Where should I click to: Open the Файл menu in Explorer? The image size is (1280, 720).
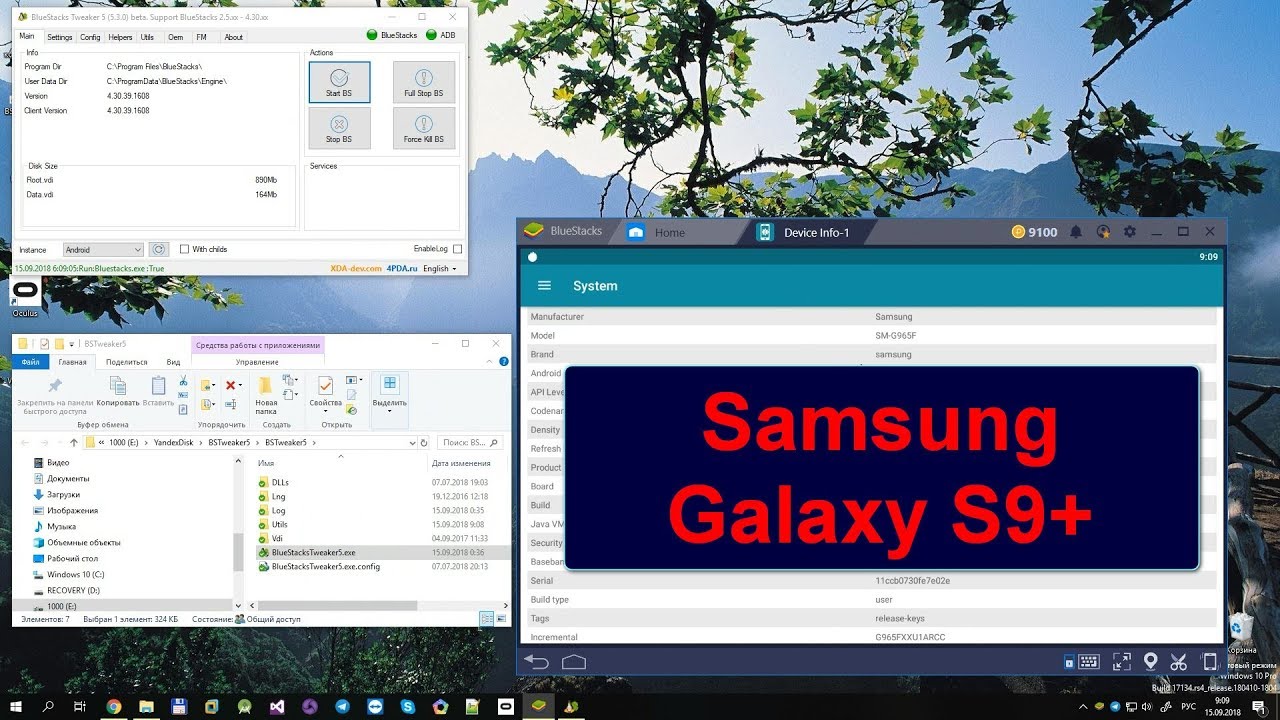click(x=31, y=362)
